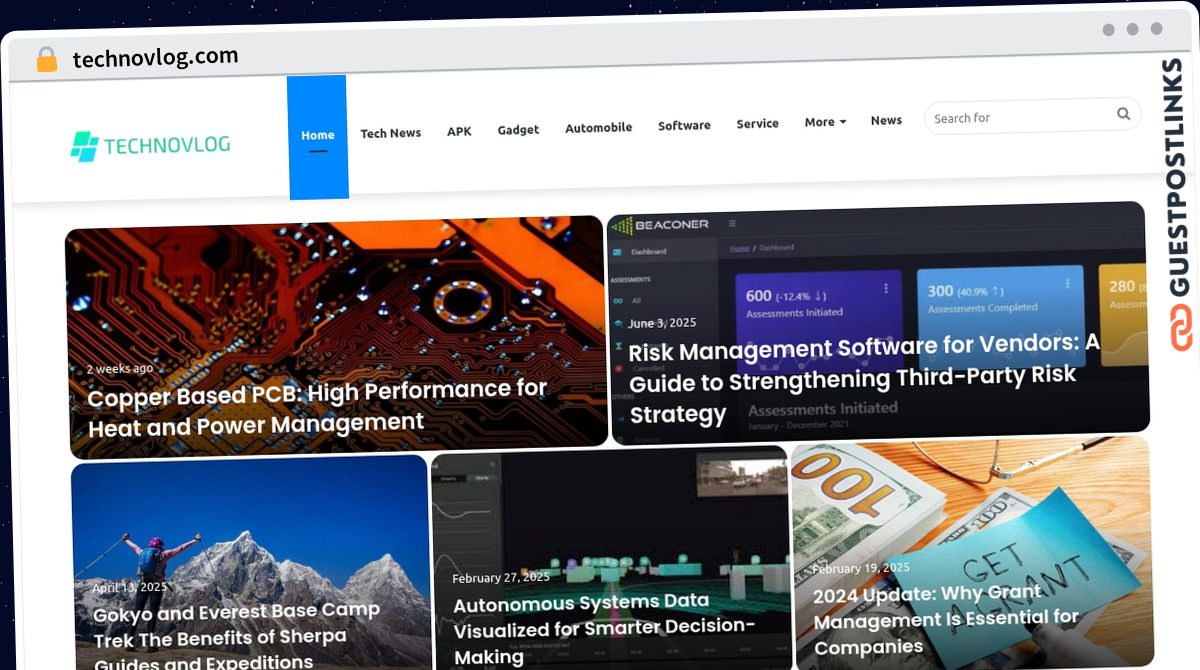Click the '2 weeks ago' date text
Screen dimensions: 1200x670
(120, 369)
